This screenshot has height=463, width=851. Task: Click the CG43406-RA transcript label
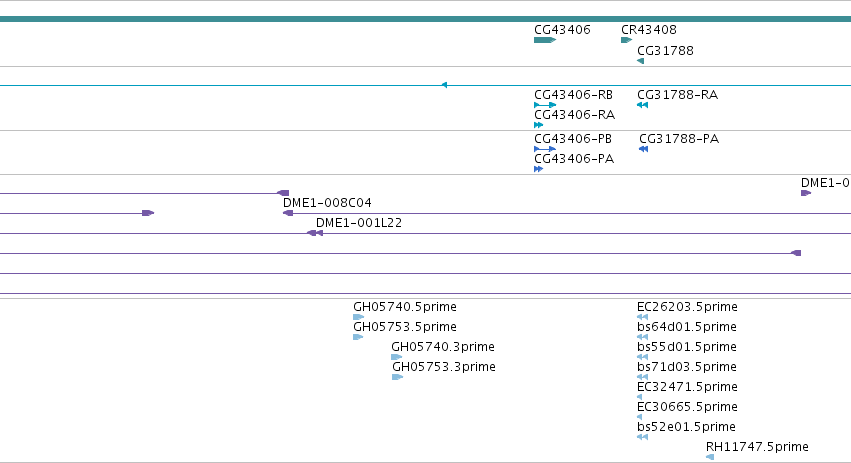(x=574, y=115)
